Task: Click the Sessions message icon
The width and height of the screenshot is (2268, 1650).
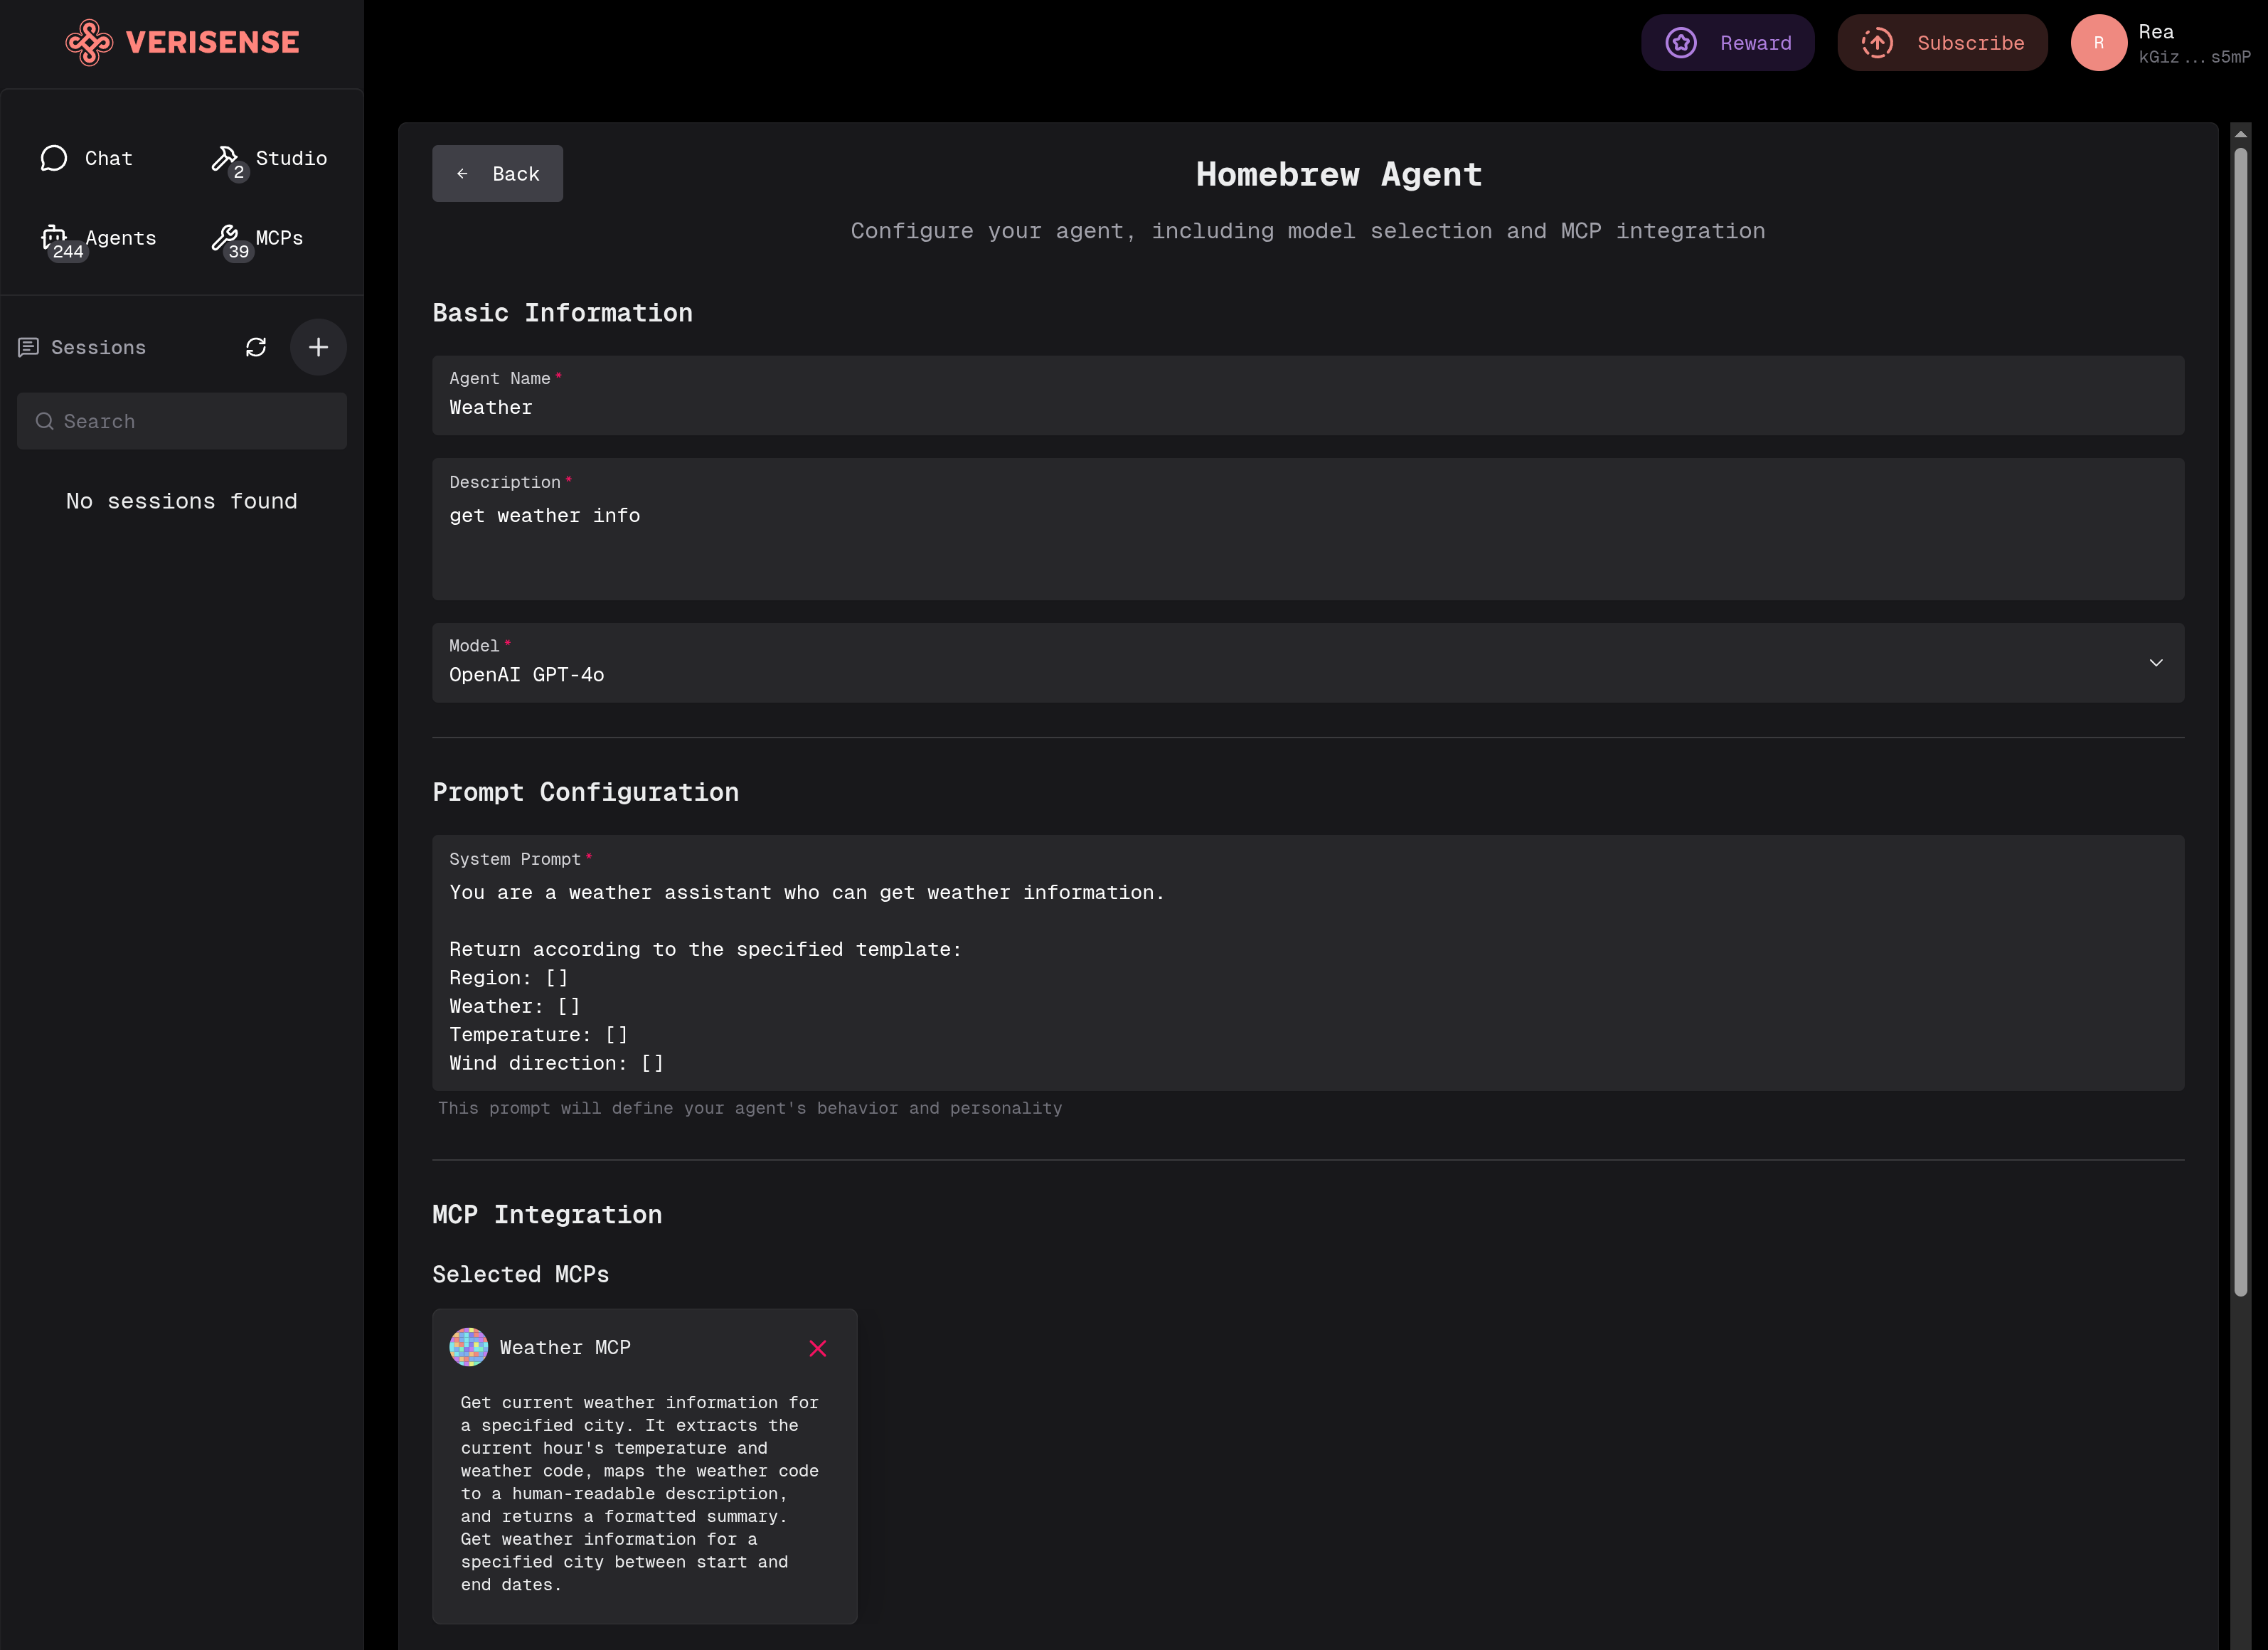Action: (28, 347)
